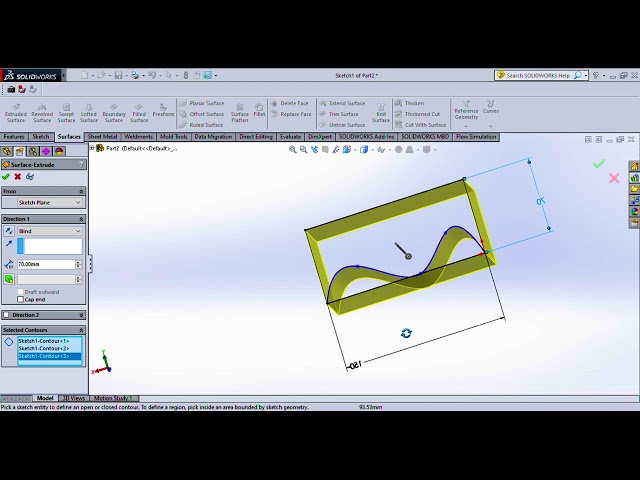Click the Extend Surface command

342,103
